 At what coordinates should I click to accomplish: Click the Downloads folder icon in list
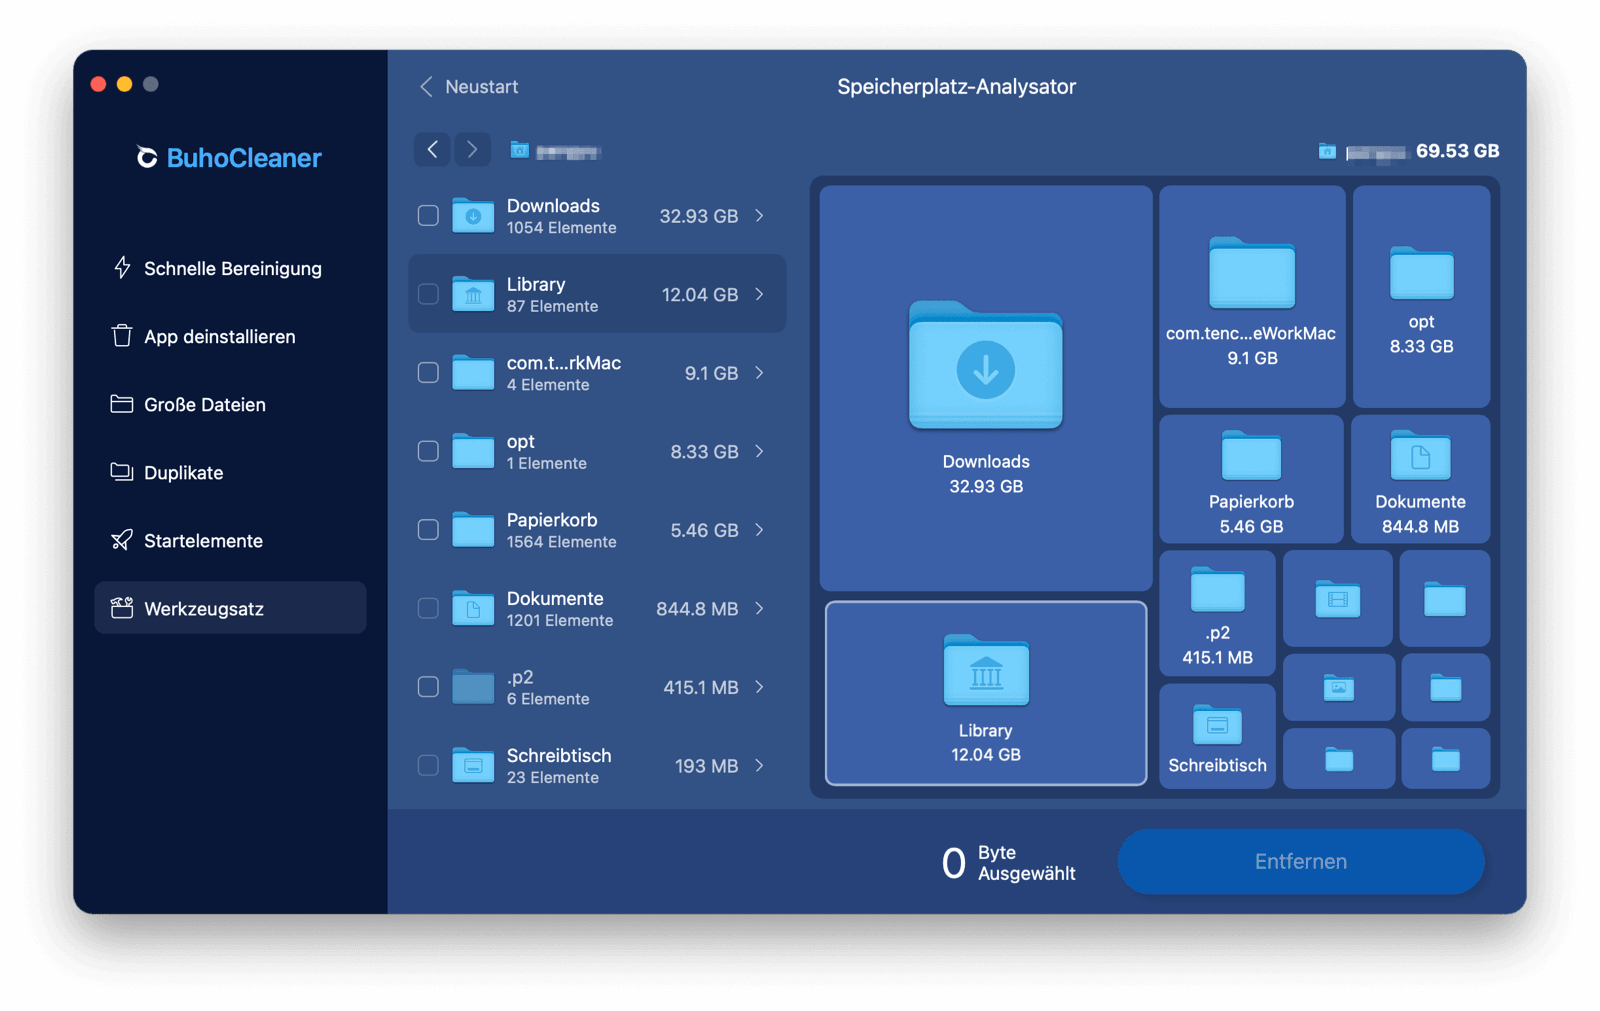point(473,216)
